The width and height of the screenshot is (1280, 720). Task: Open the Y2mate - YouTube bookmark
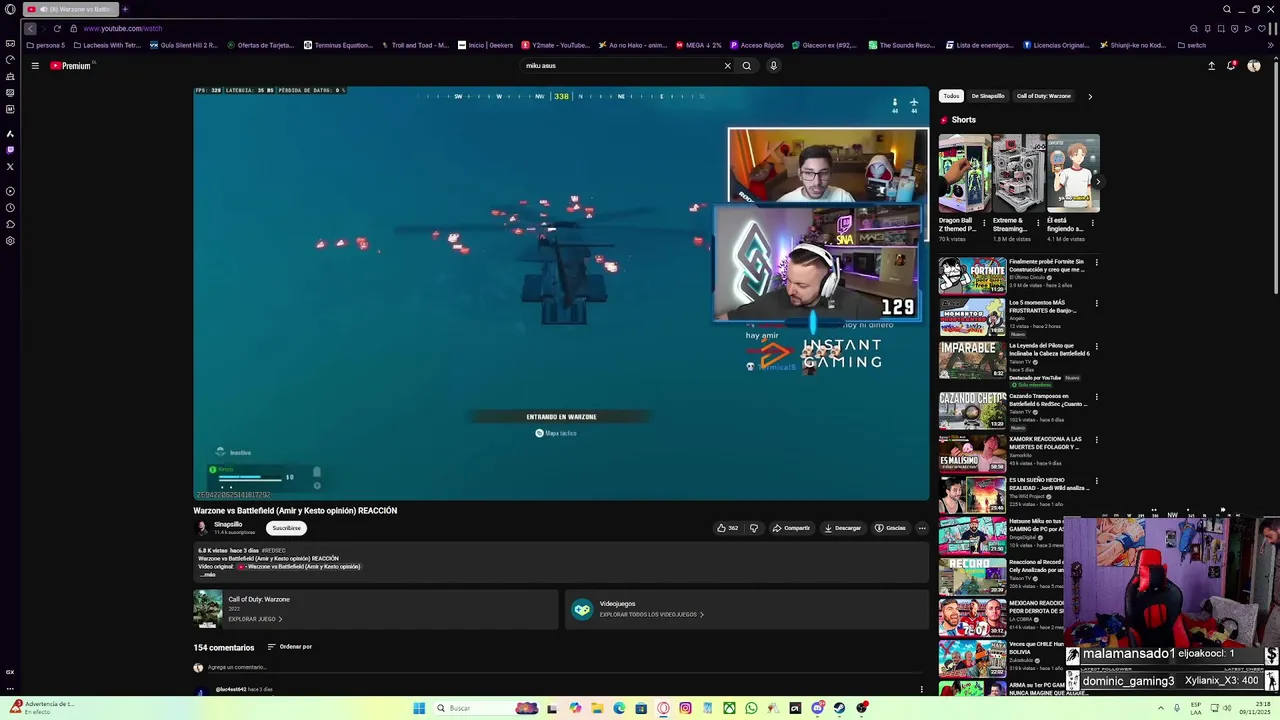click(556, 45)
